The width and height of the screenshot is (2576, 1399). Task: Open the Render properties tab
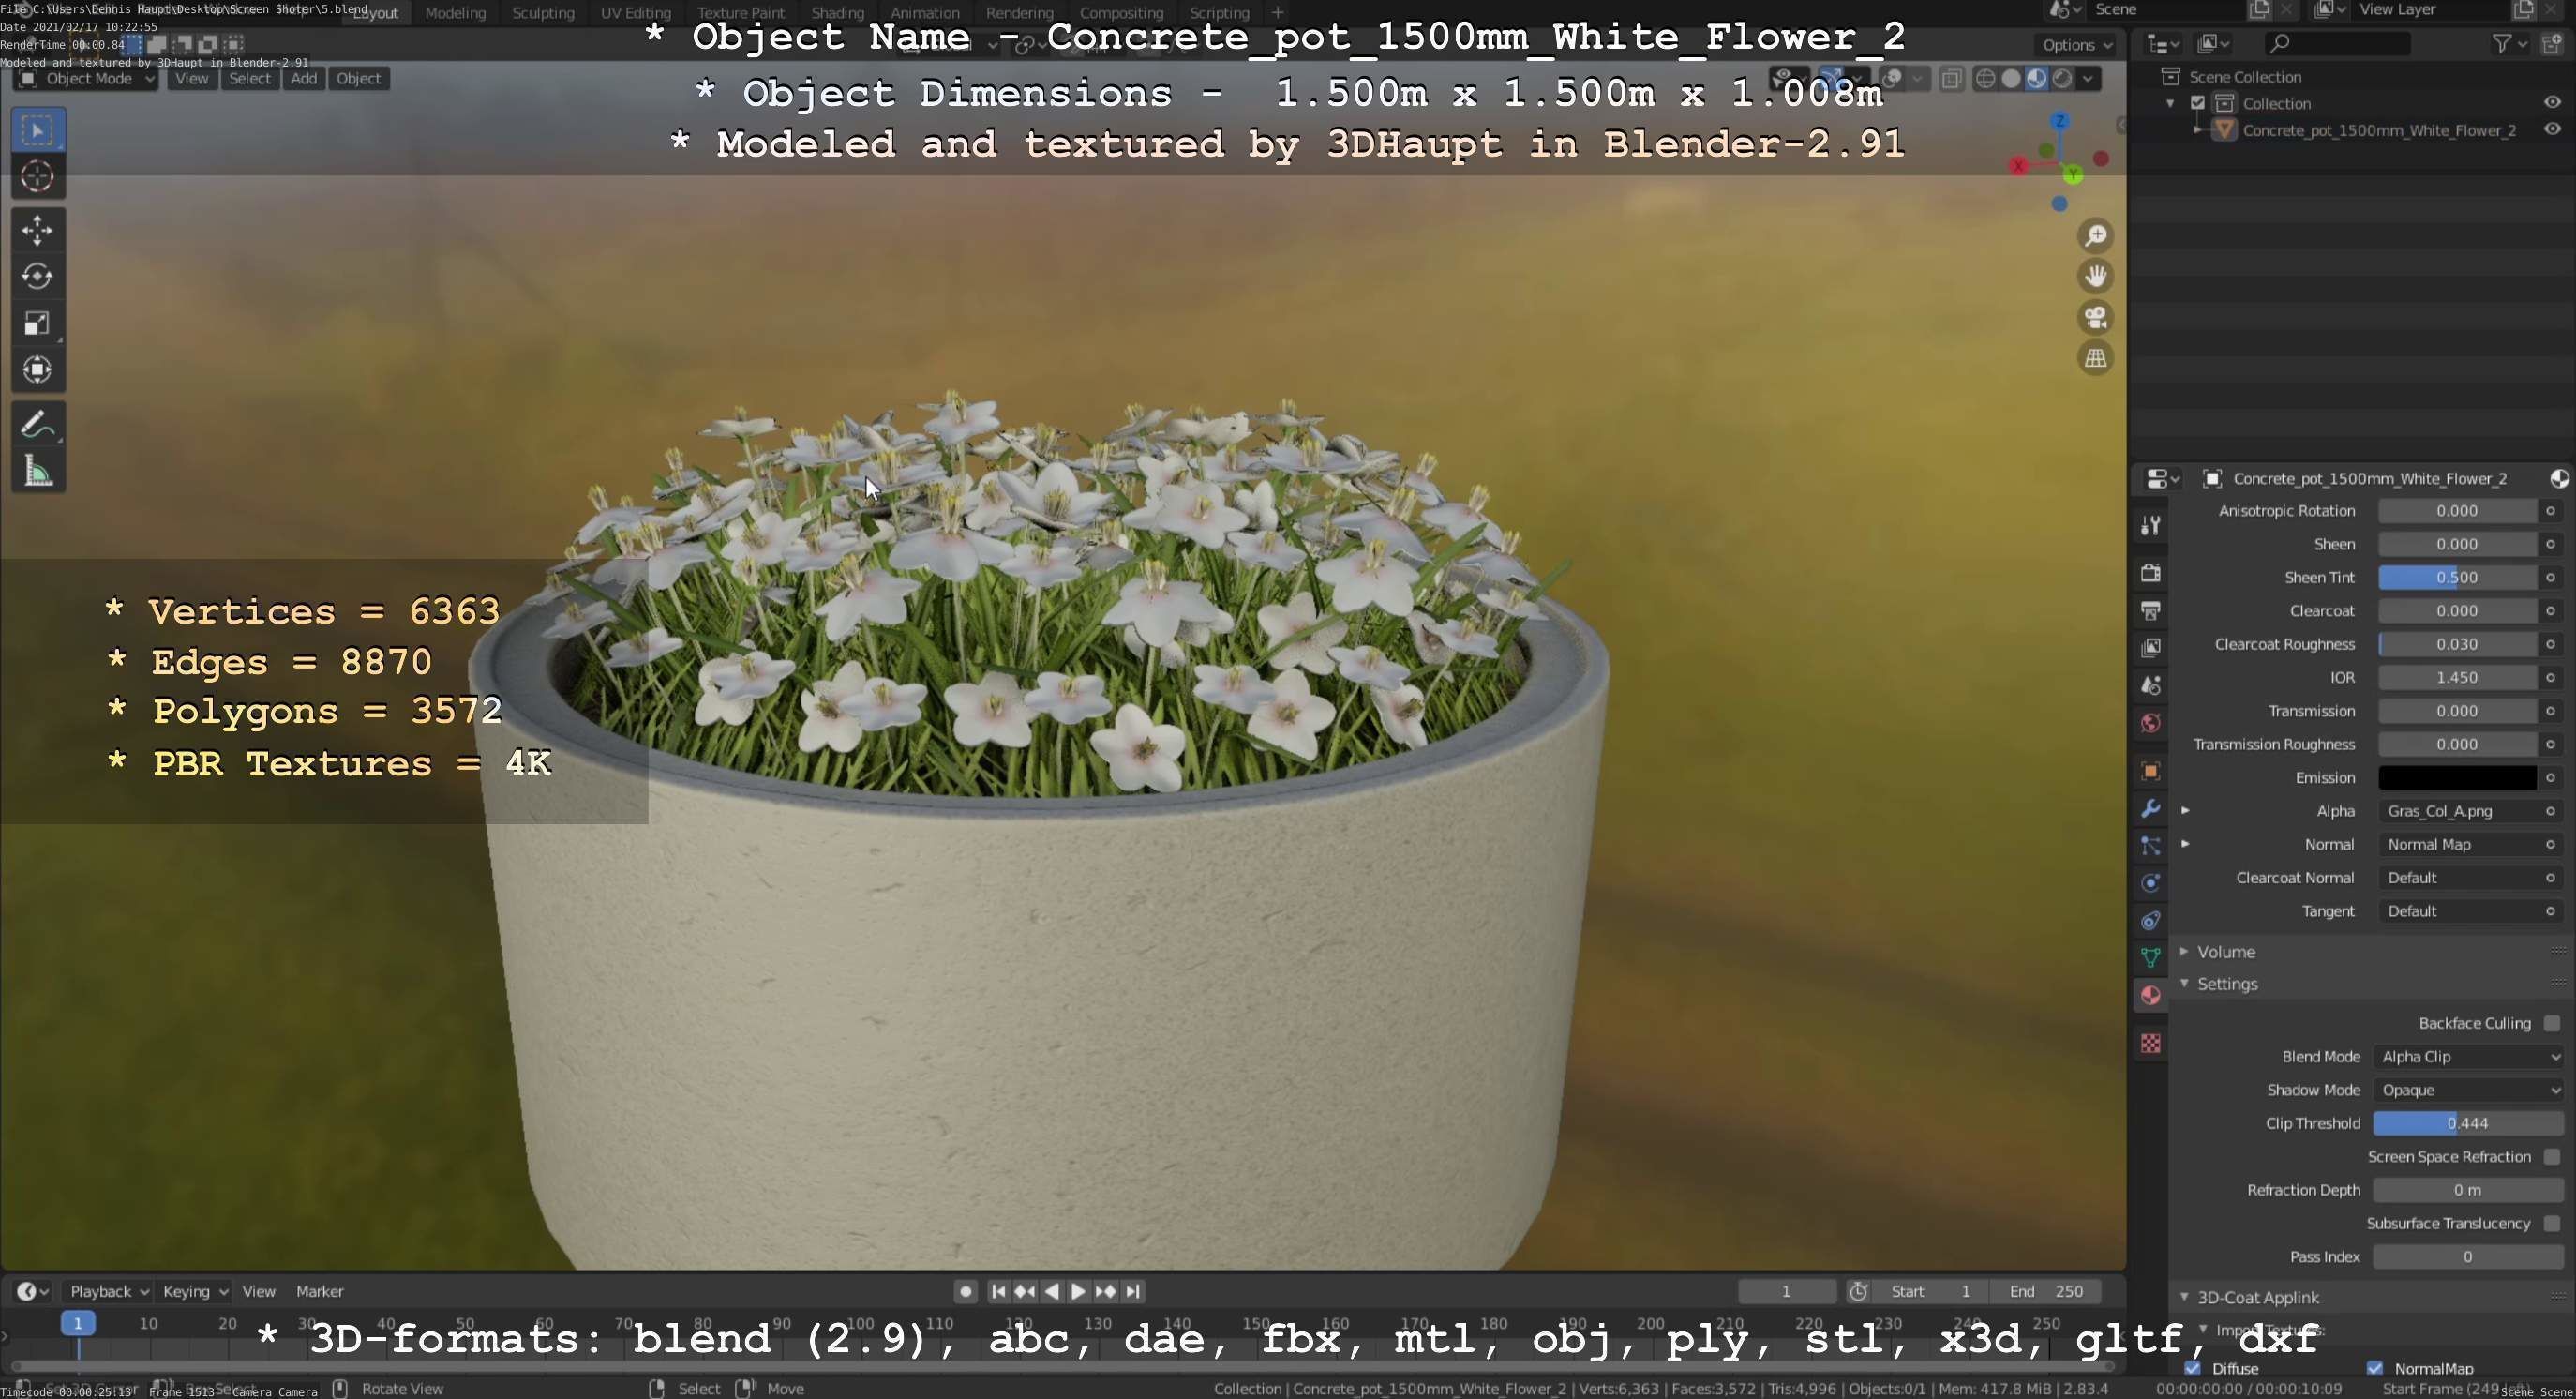tap(2150, 573)
